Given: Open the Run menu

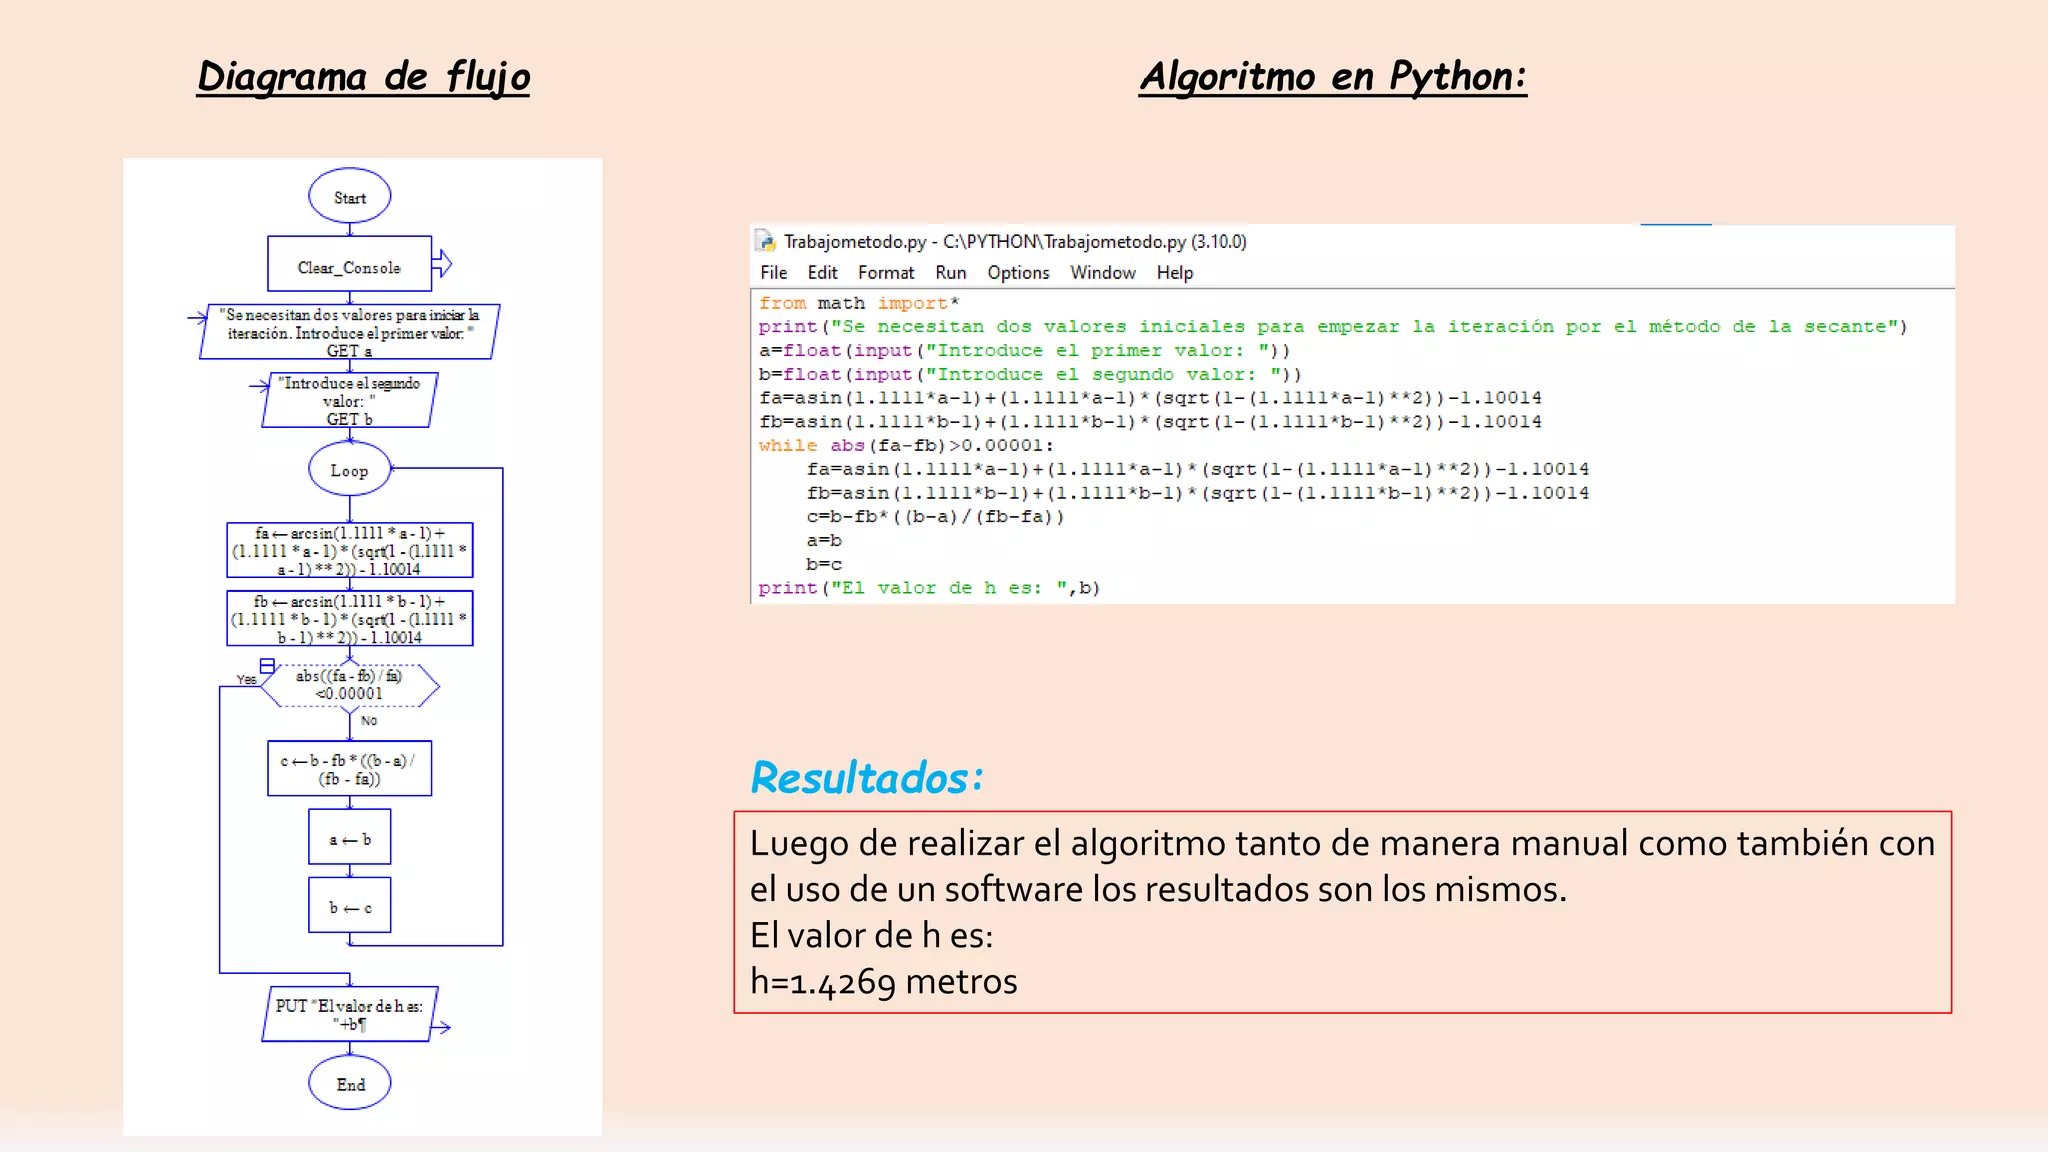Looking at the screenshot, I should click(x=951, y=273).
